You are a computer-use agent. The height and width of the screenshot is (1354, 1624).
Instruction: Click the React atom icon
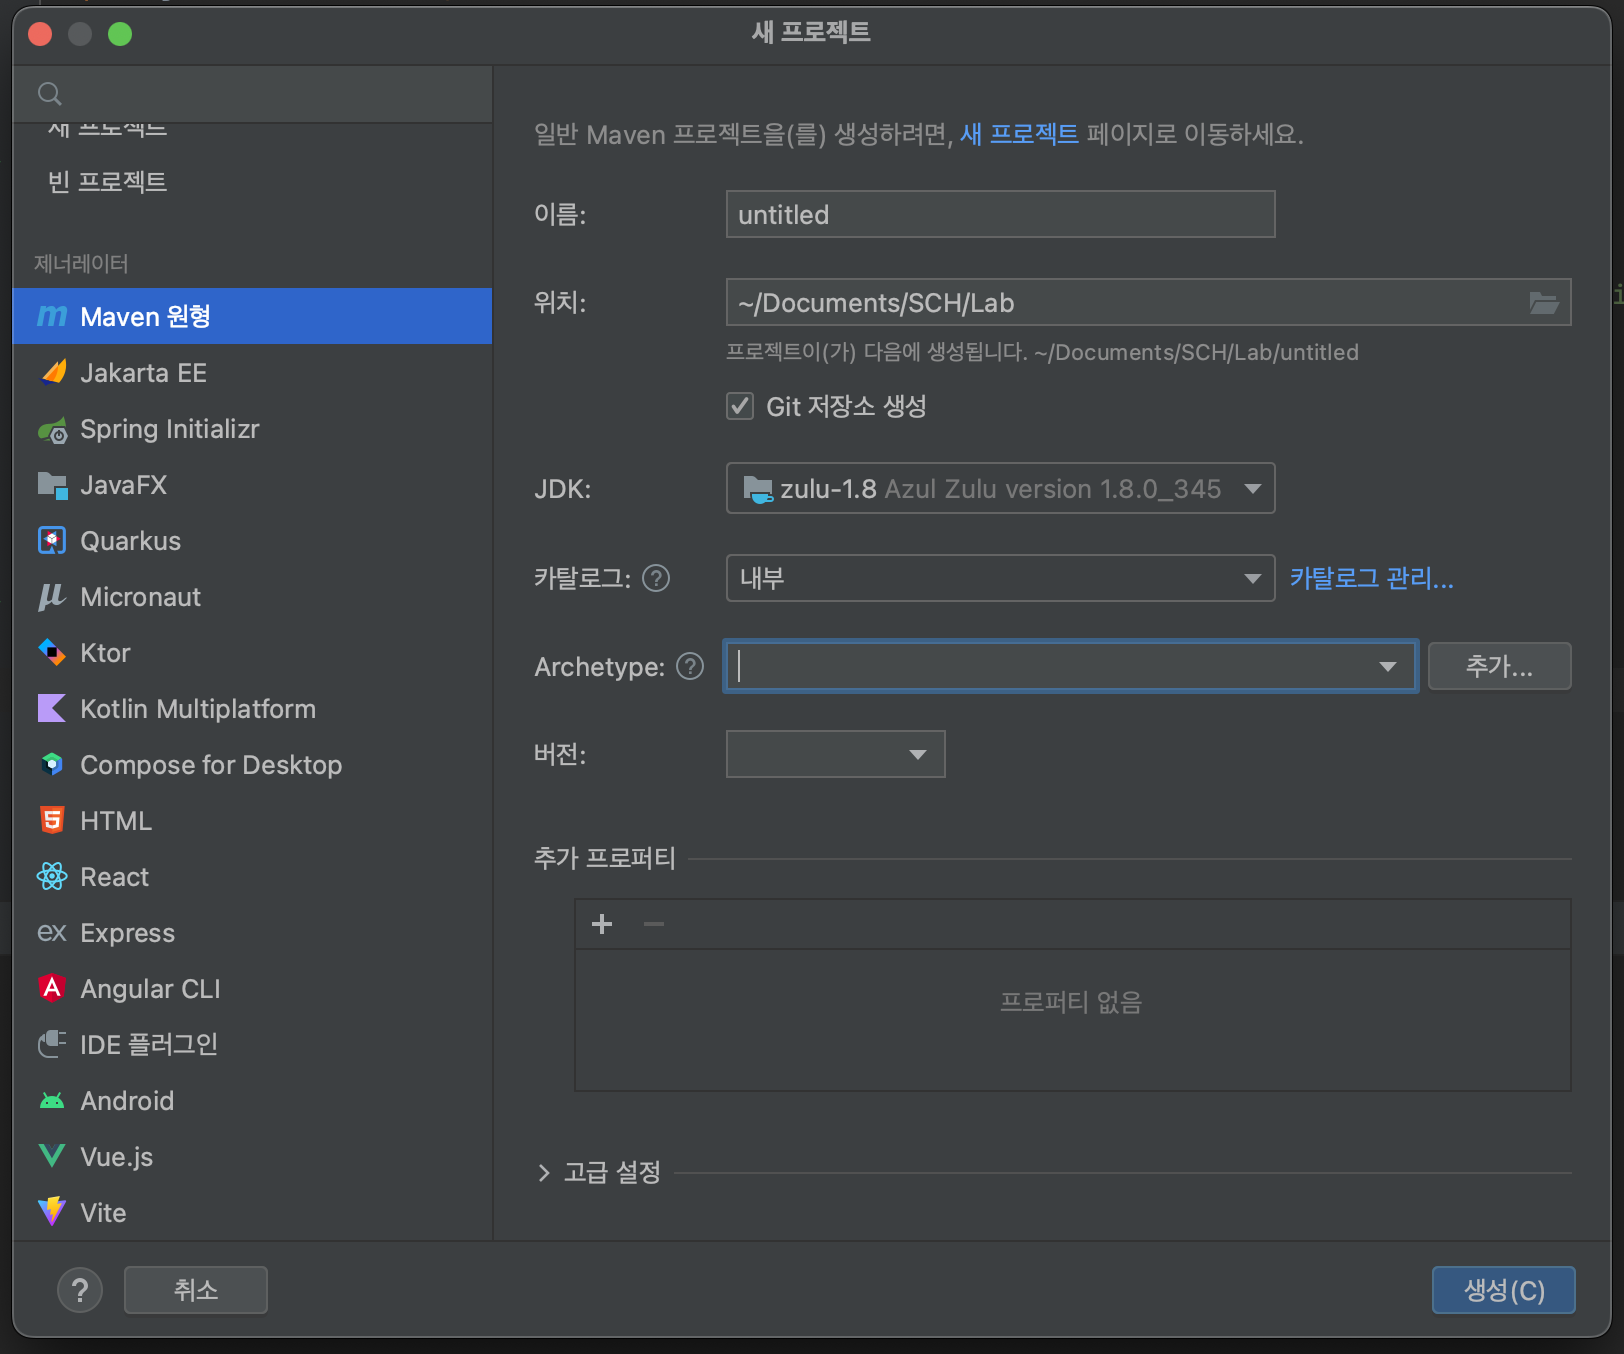pyautogui.click(x=52, y=877)
